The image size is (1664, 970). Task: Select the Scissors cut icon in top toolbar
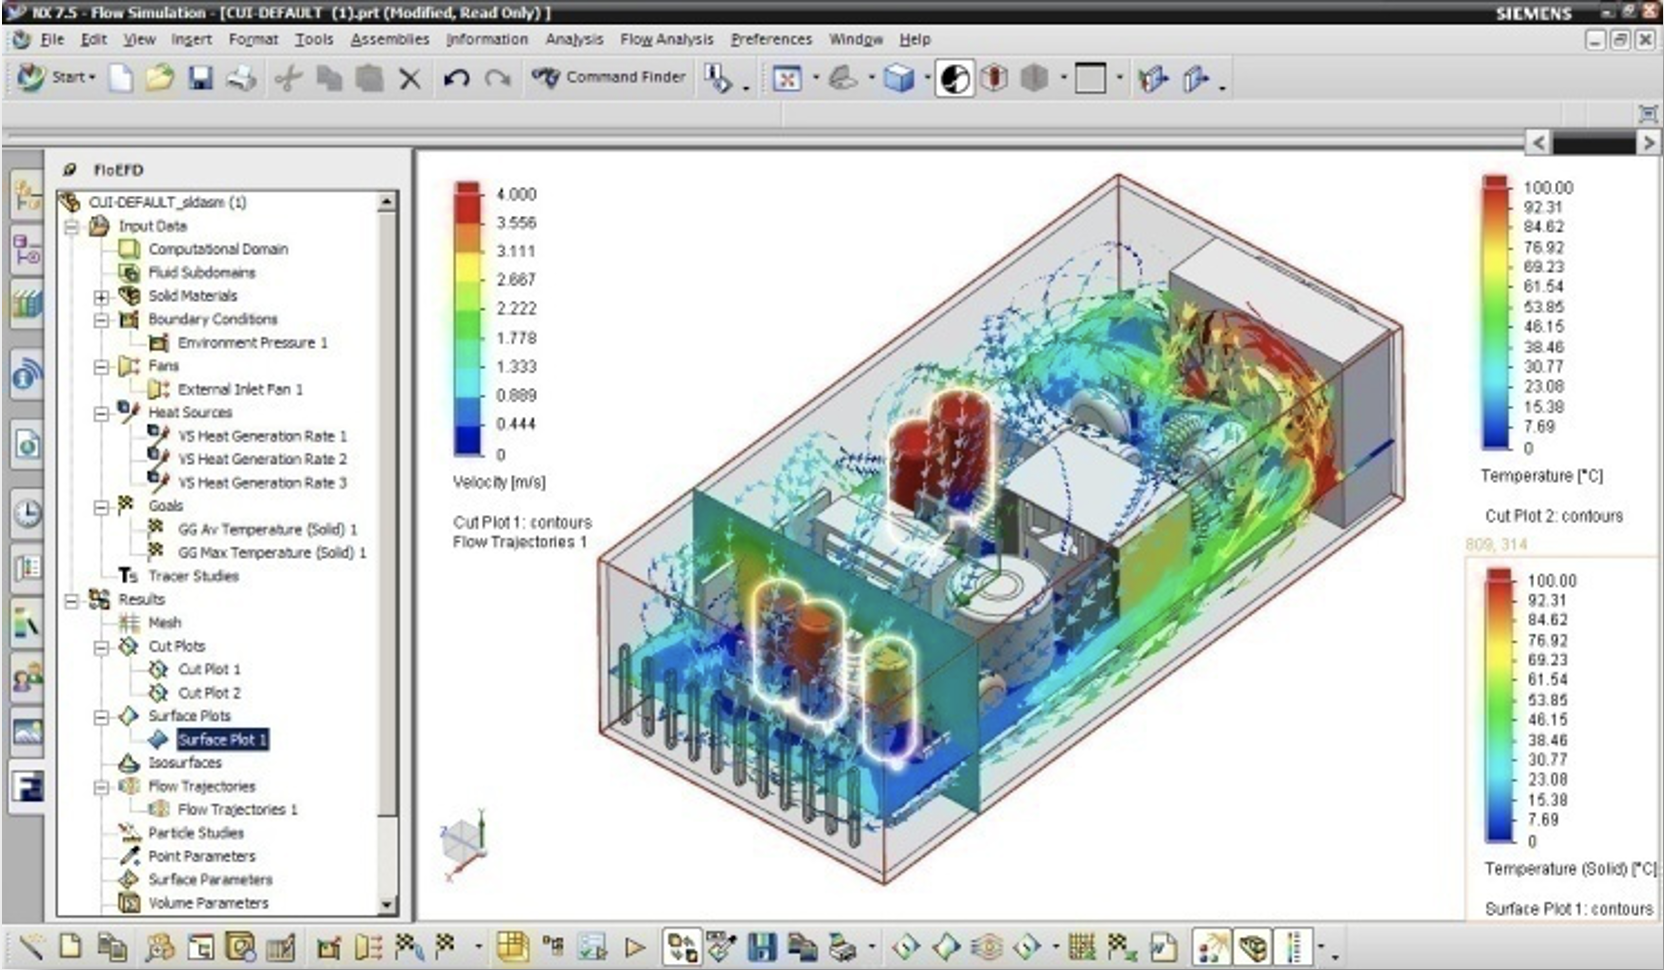coord(287,77)
